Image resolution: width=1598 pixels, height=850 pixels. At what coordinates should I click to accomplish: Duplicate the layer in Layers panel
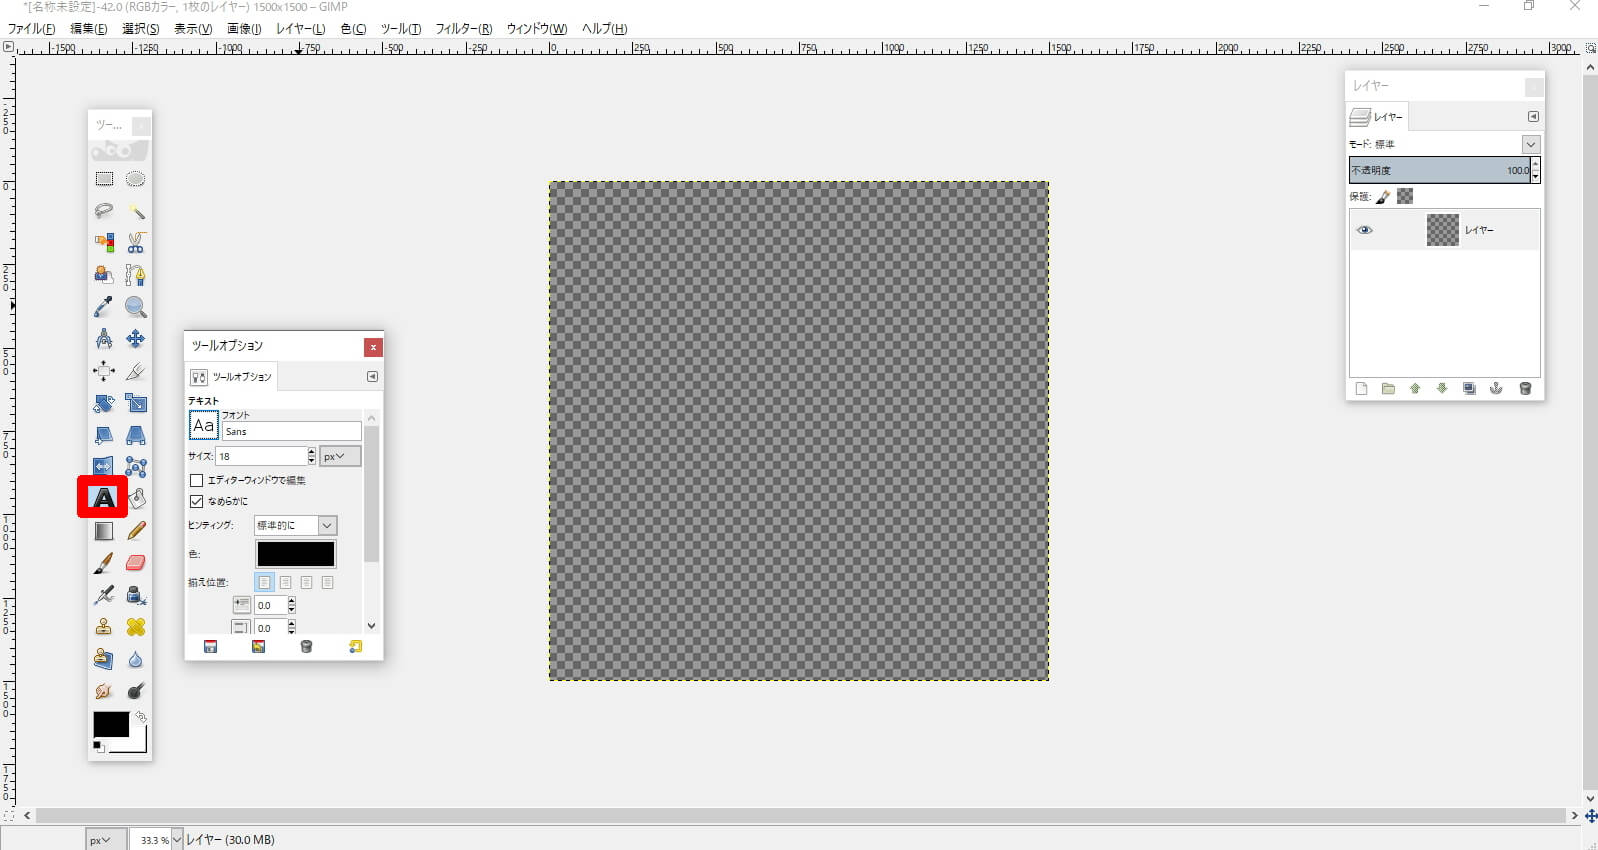pyautogui.click(x=1469, y=389)
